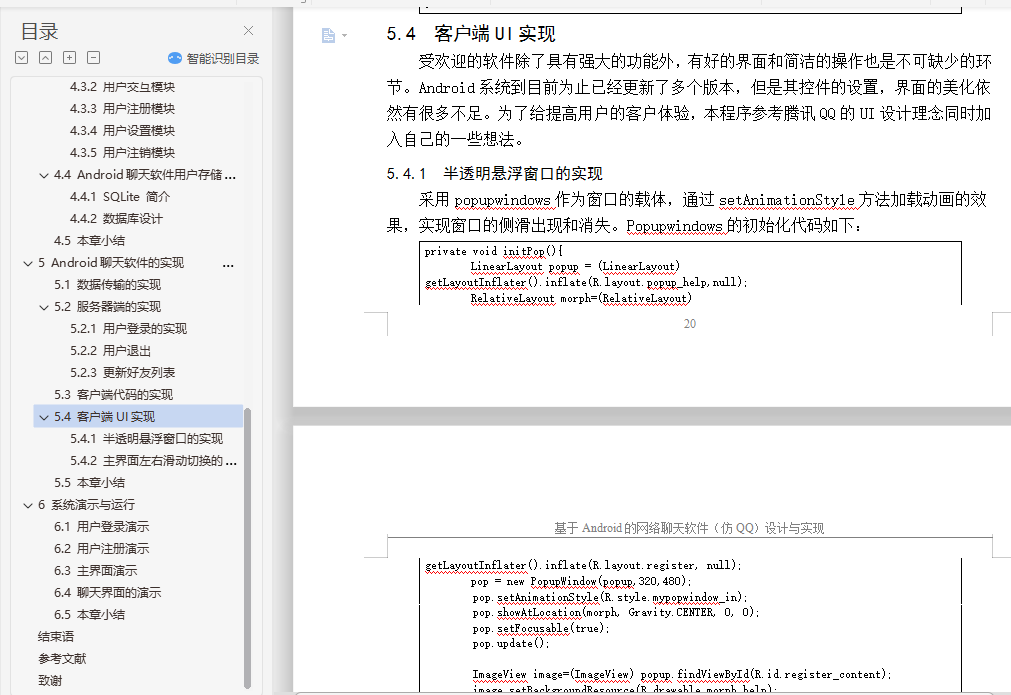Open 4.4.1 SQLite 简介 in outline
1011x695 pixels.
point(120,197)
